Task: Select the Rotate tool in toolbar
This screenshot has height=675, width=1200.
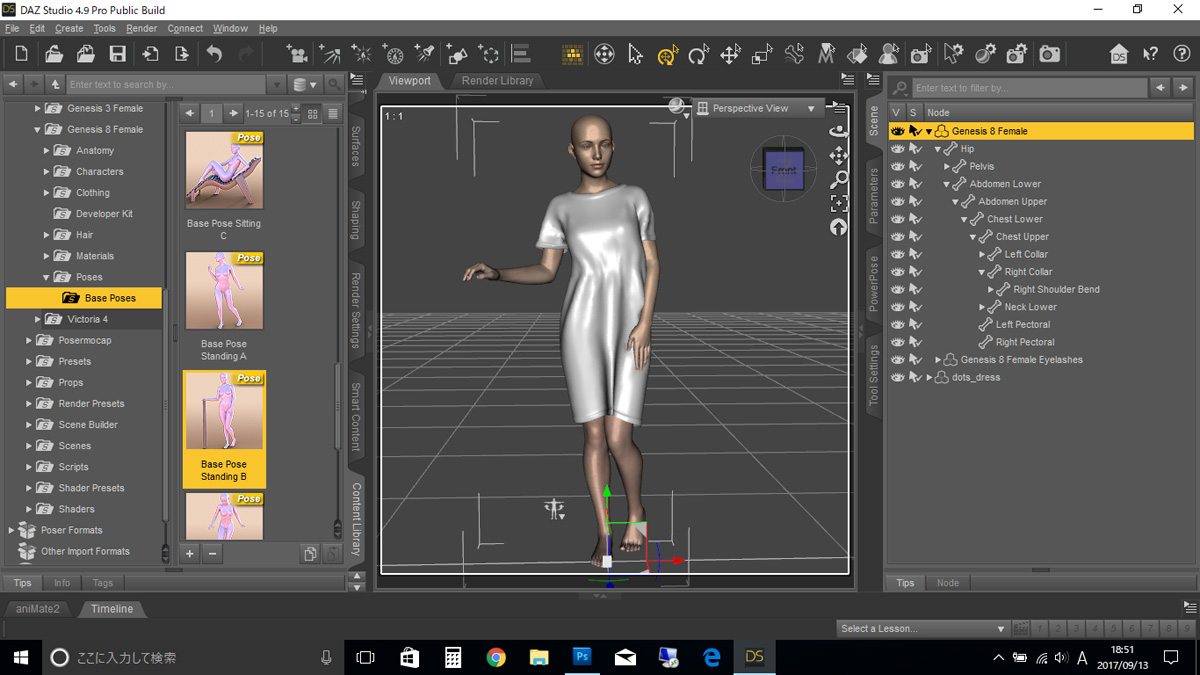Action: pos(699,54)
